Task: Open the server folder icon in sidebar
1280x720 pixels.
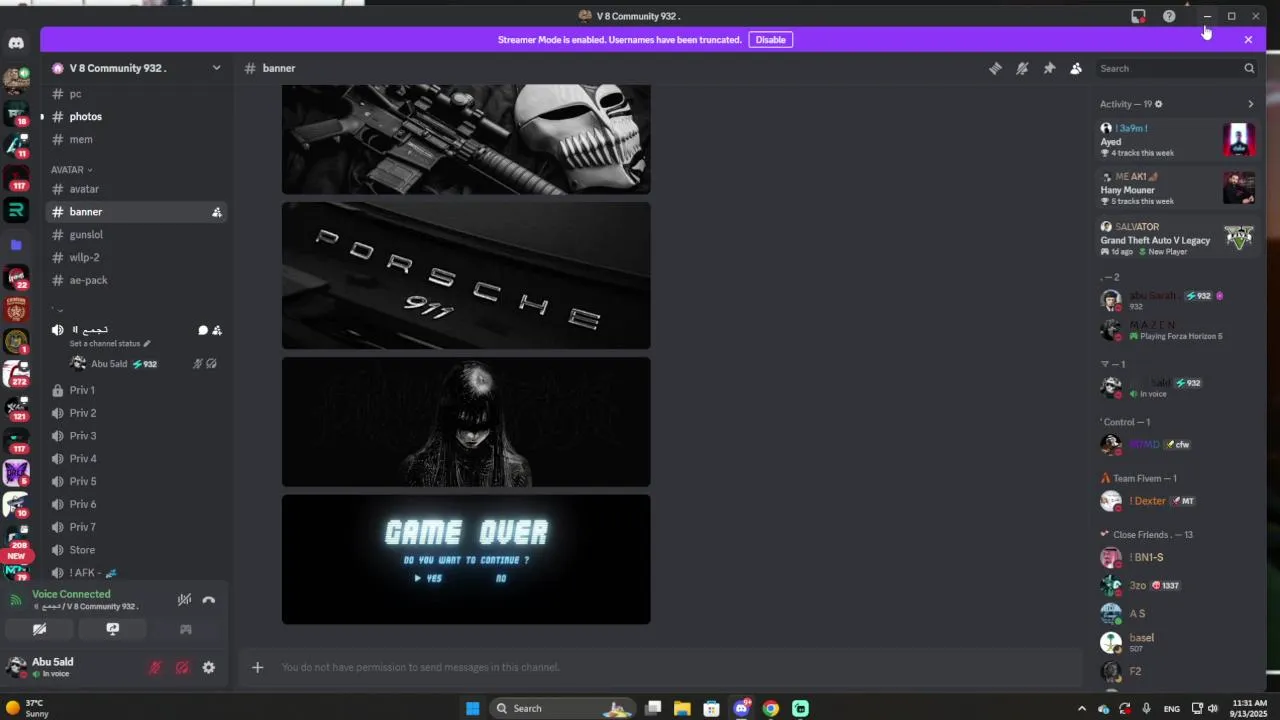Action: [x=16, y=244]
